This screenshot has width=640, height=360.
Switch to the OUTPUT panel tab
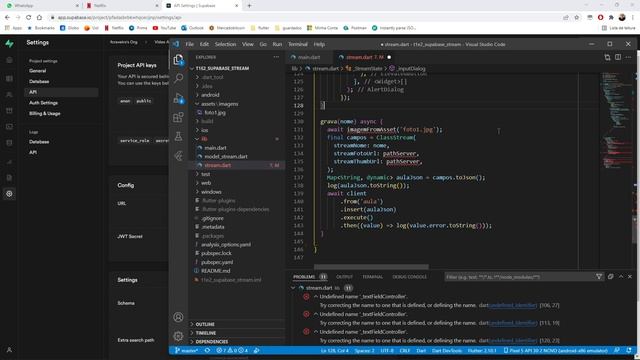tap(344, 277)
